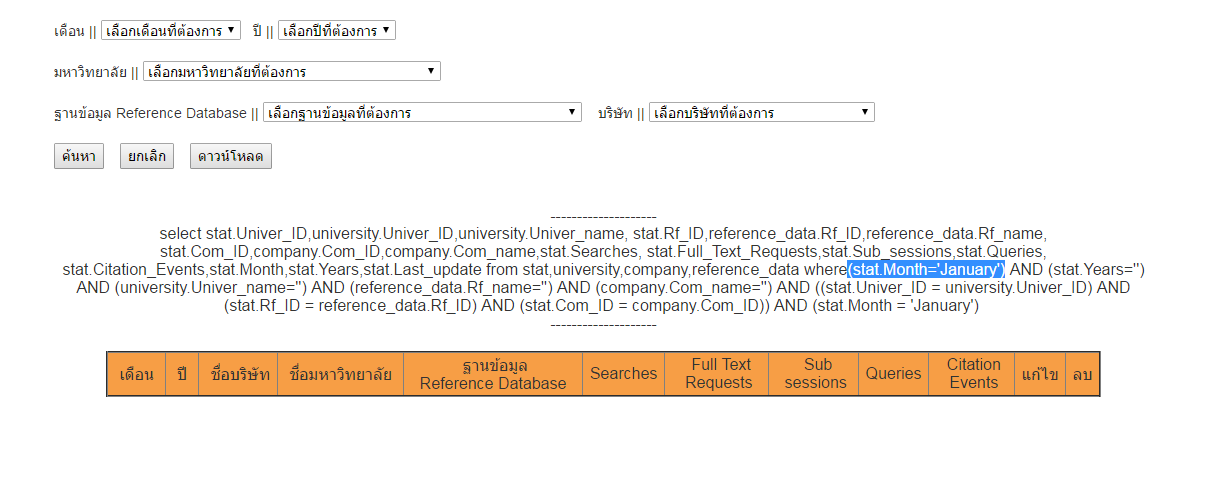Select the ชื่อบริษัท column header
The width and height of the screenshot is (1215, 483).
238,374
